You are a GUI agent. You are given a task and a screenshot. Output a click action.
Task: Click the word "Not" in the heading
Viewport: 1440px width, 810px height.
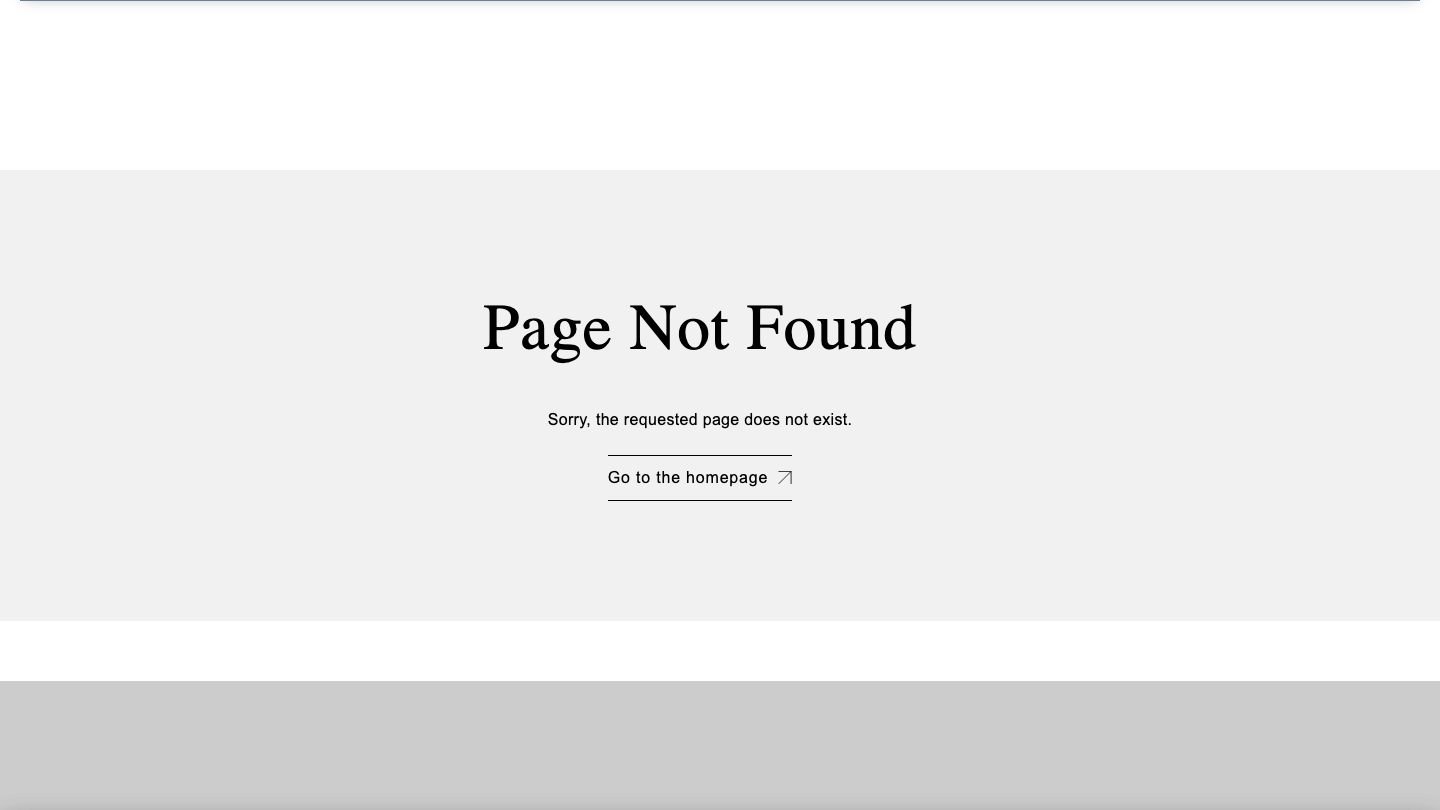click(678, 327)
